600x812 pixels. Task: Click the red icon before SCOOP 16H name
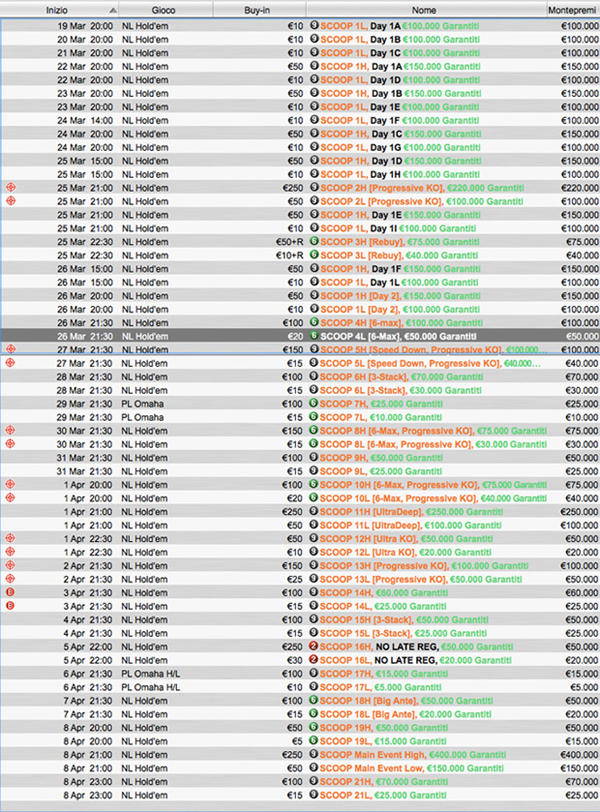point(313,646)
